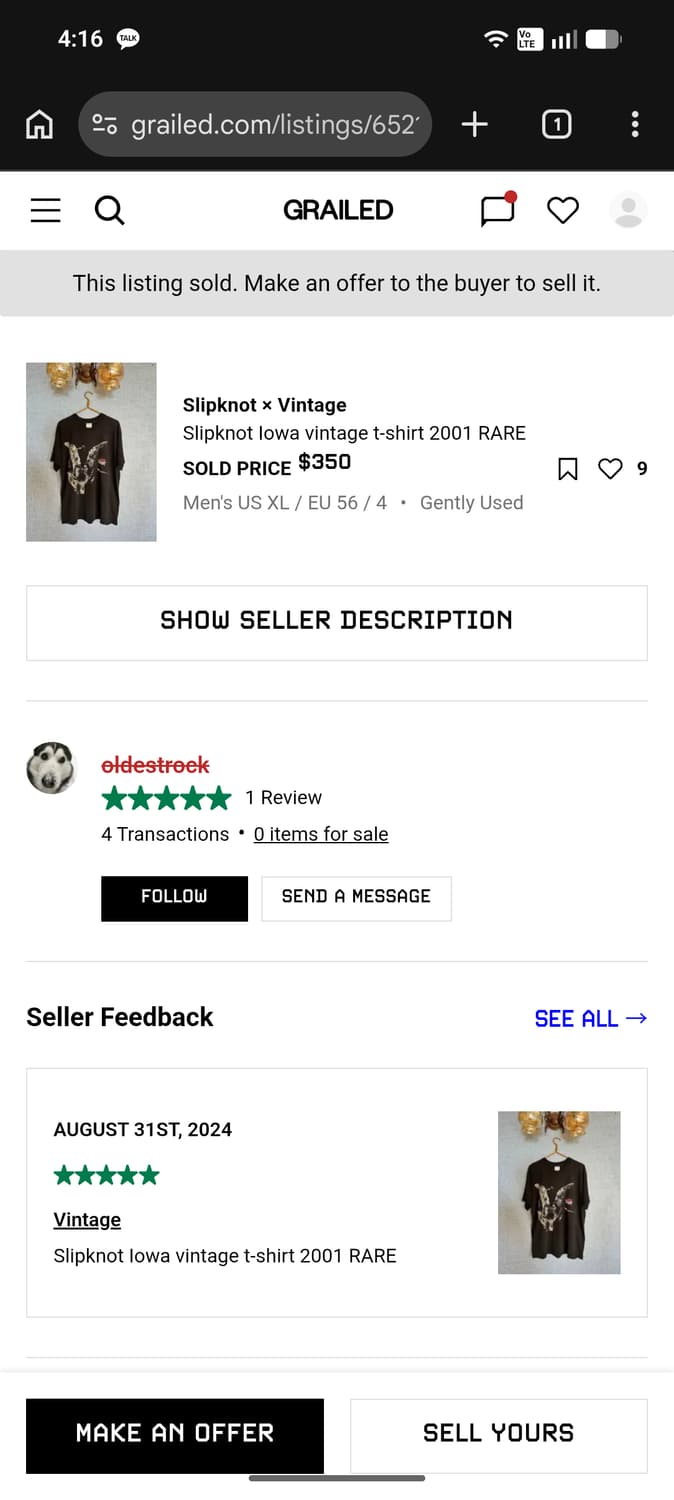Tap the Sell Yours button
The width and height of the screenshot is (674, 1500).
tap(498, 1433)
